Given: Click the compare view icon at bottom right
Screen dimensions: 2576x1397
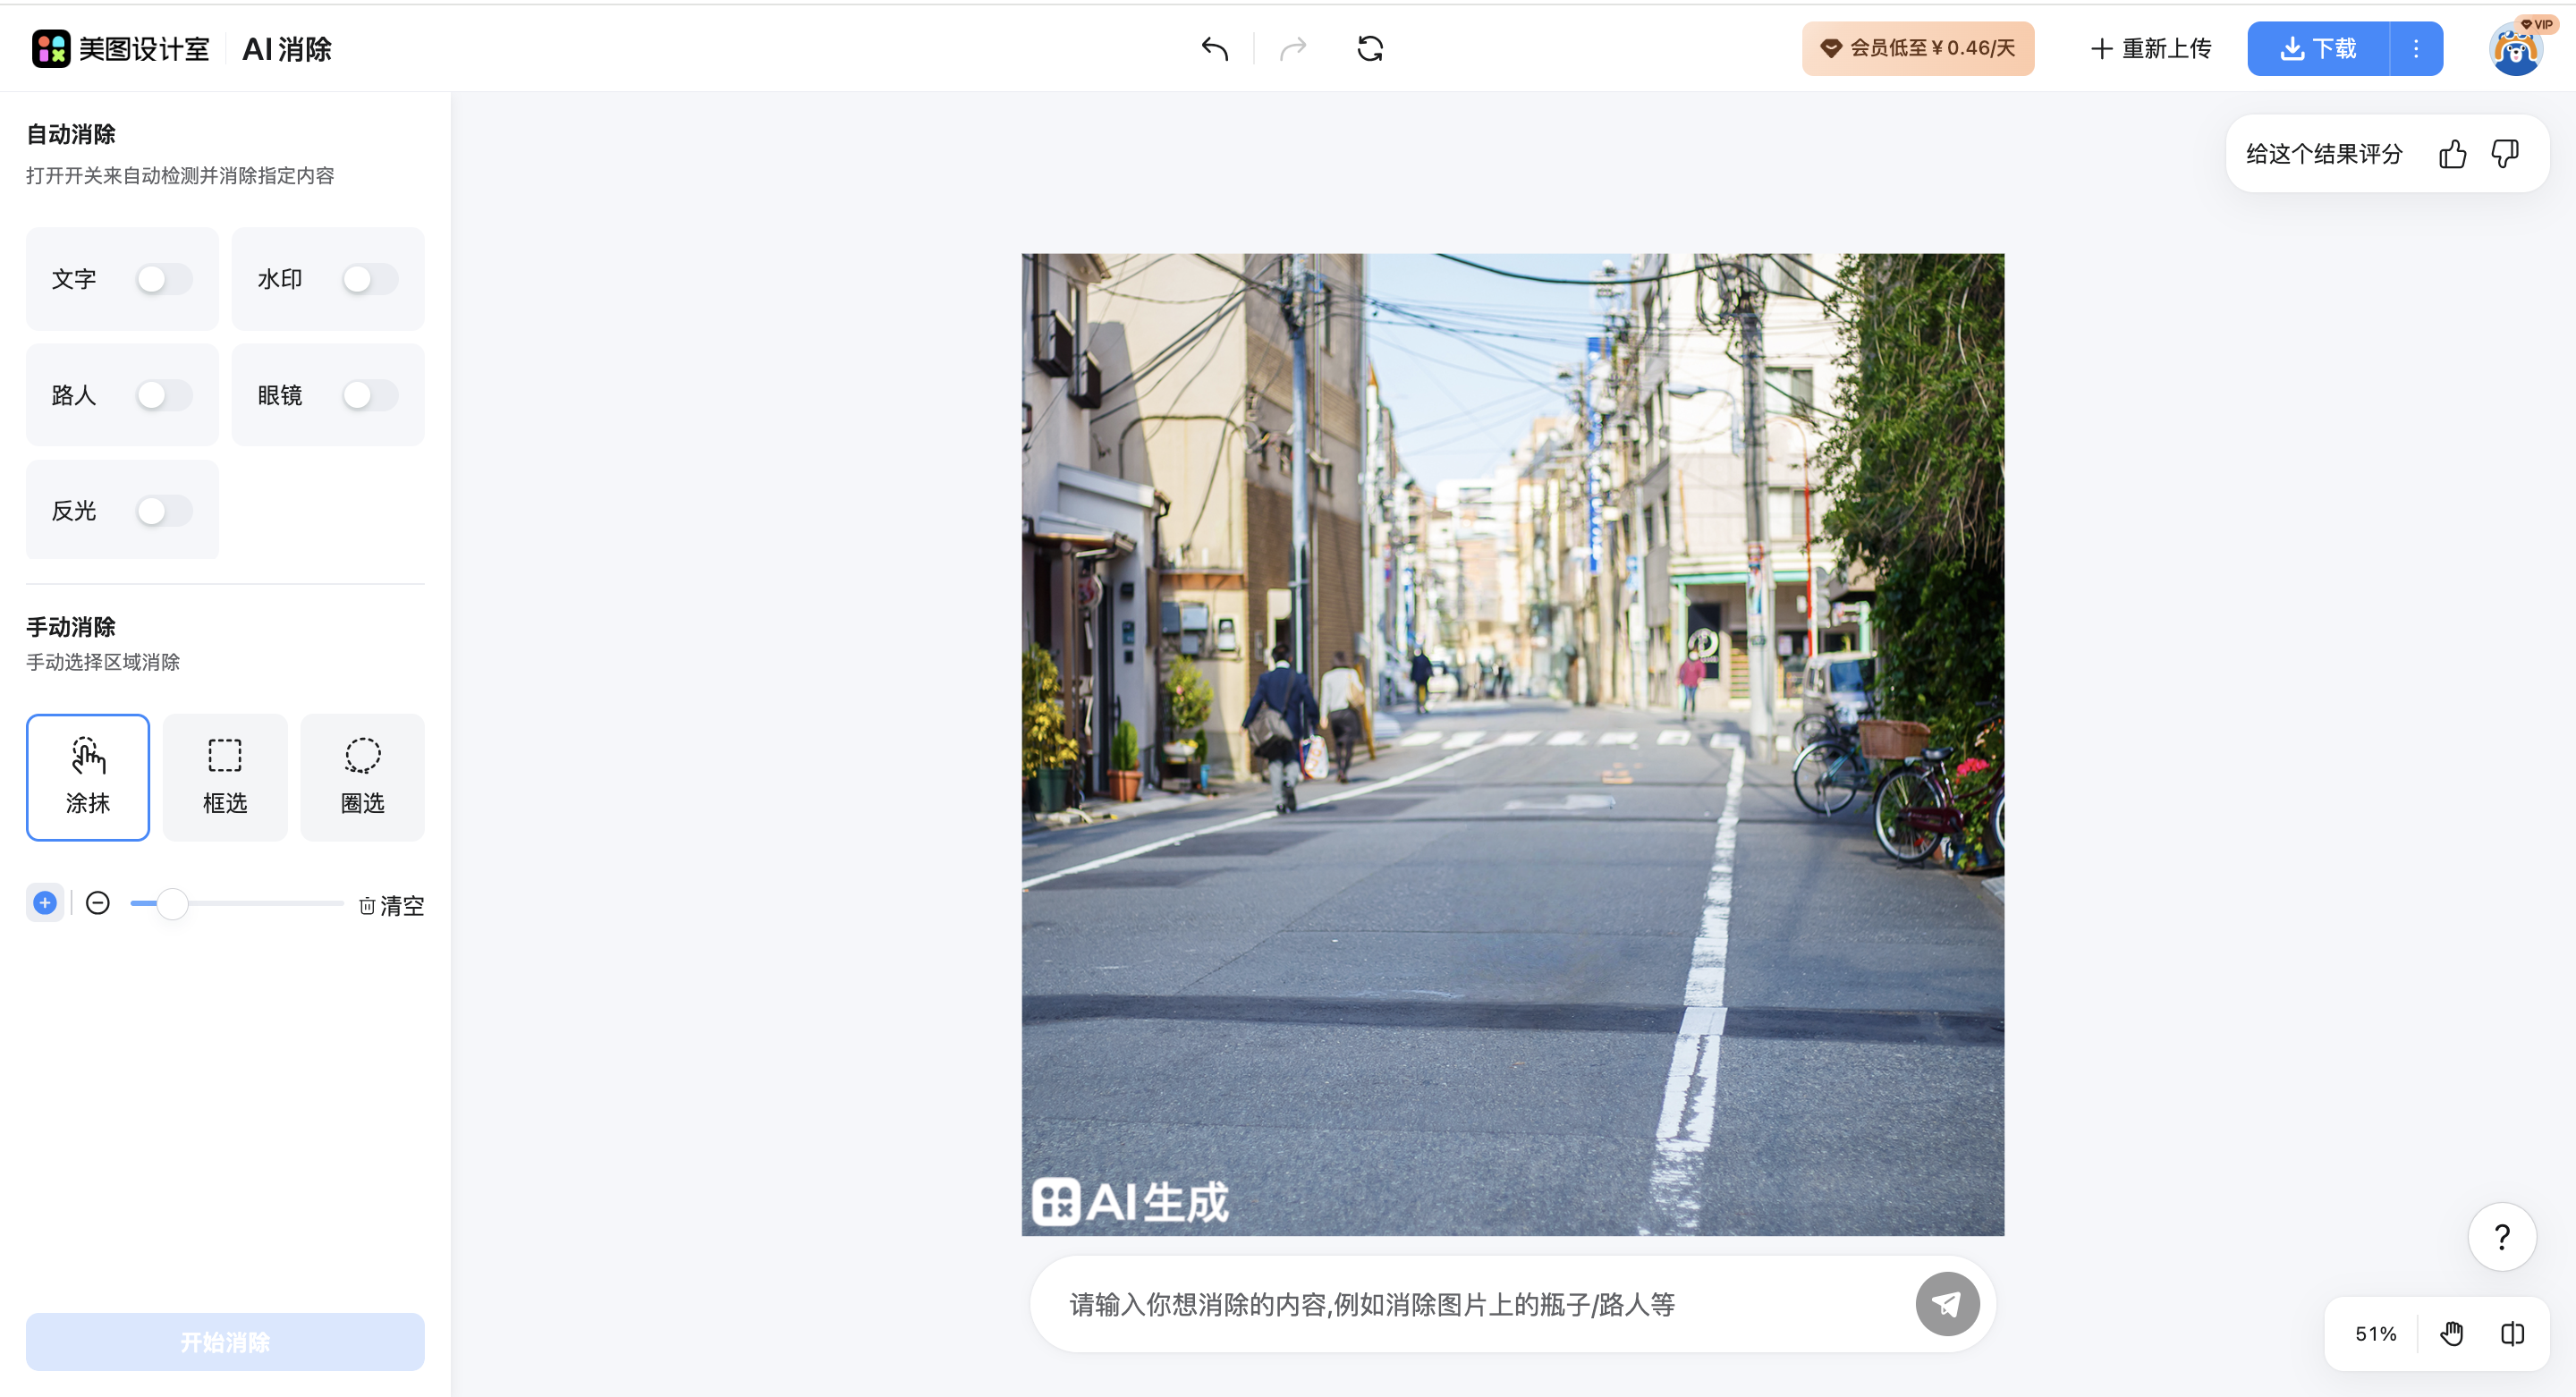Looking at the screenshot, I should [2513, 1333].
